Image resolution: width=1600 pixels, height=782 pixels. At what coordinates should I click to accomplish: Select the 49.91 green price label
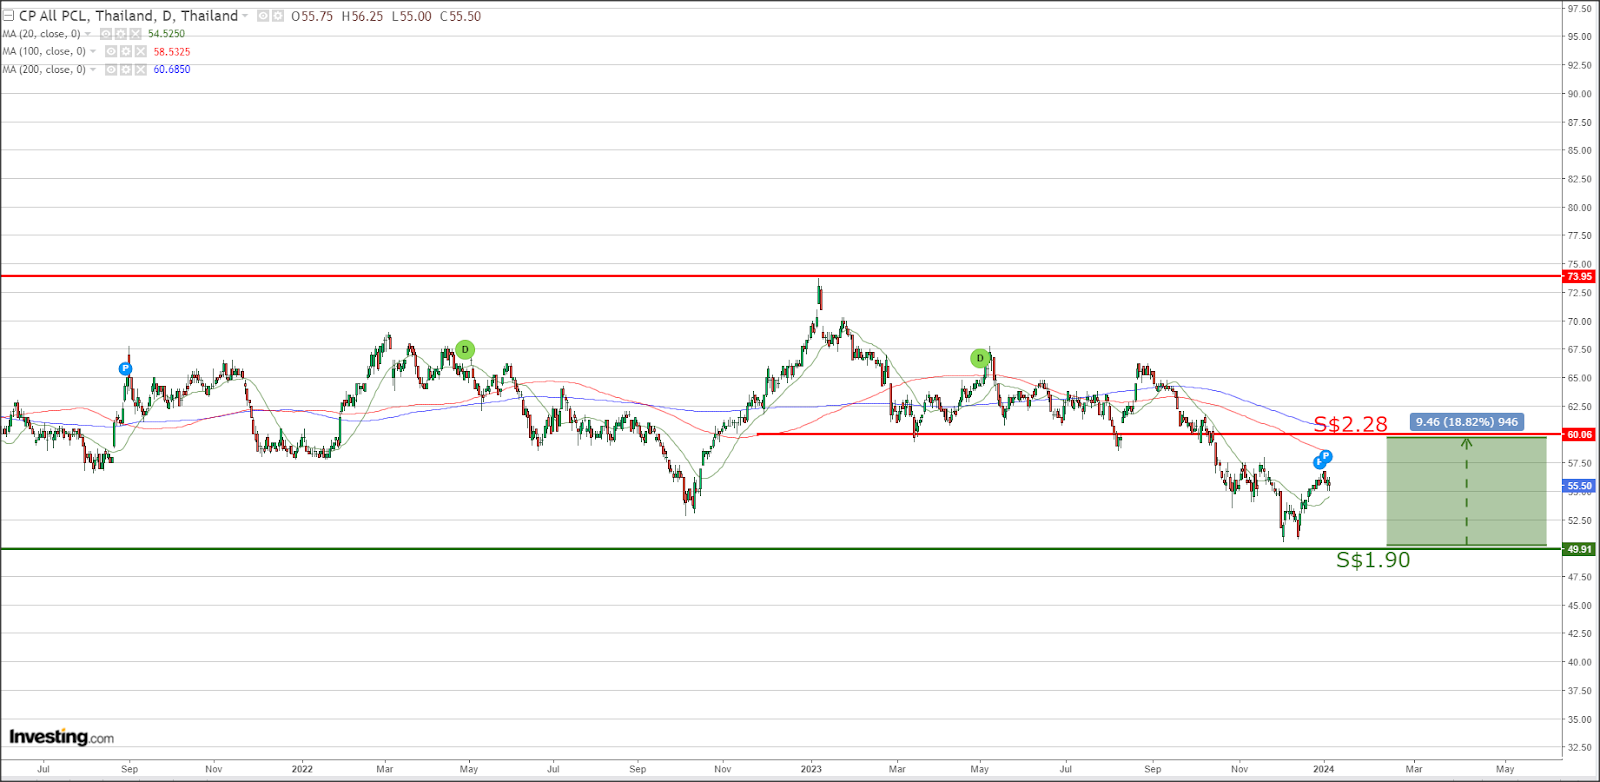tap(1579, 549)
